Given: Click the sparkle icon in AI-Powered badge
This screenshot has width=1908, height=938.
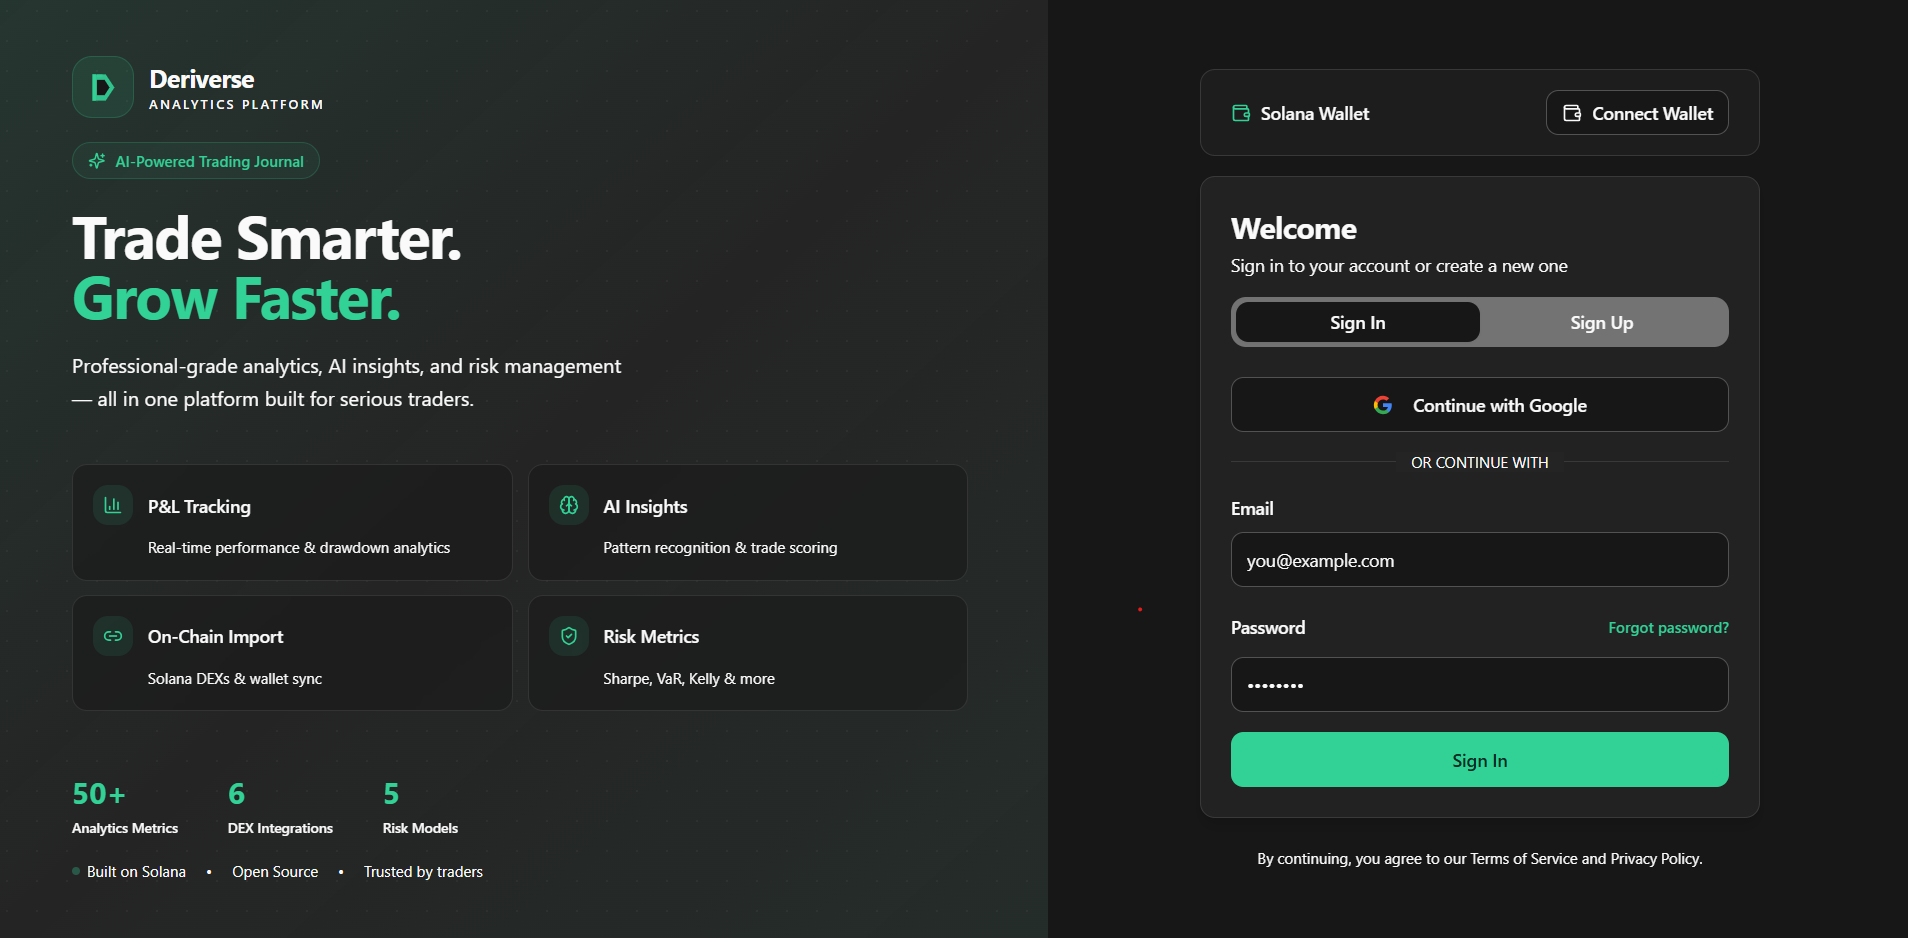Looking at the screenshot, I should pos(97,161).
